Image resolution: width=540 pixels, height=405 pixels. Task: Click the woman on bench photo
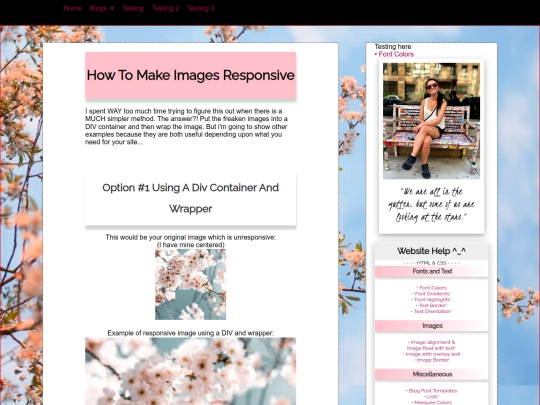tap(431, 121)
